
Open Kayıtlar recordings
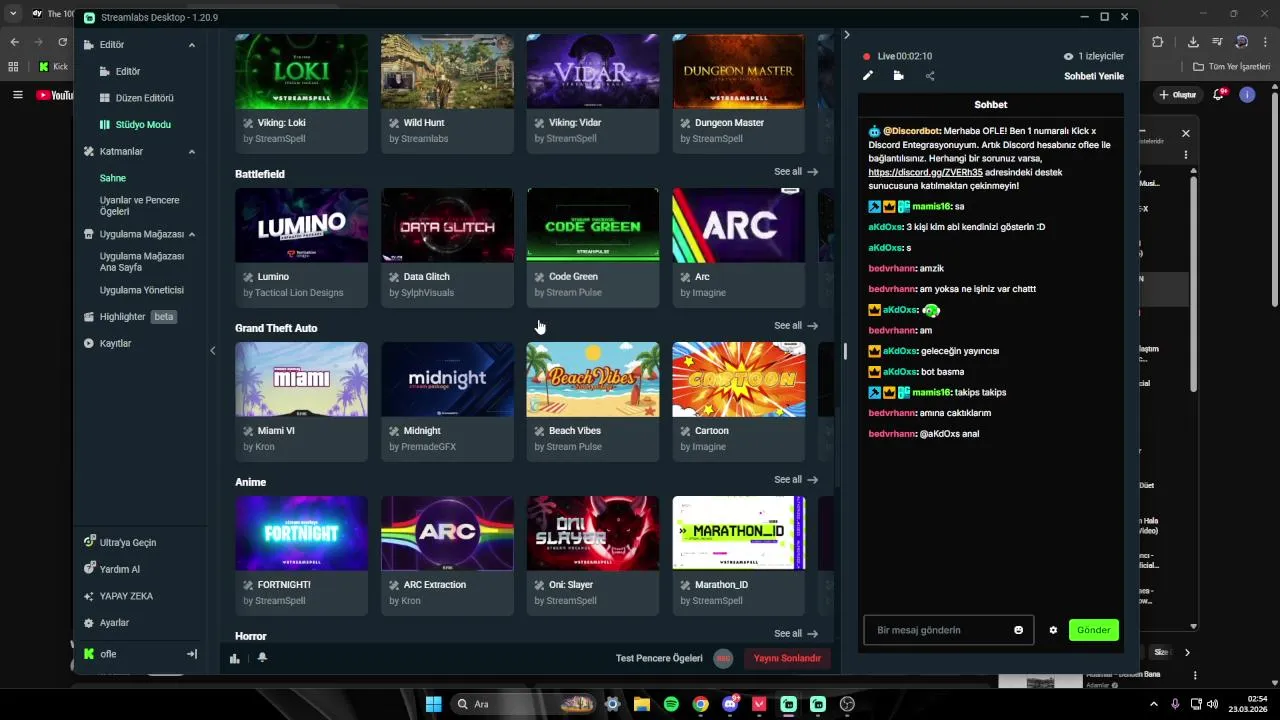pos(108,344)
